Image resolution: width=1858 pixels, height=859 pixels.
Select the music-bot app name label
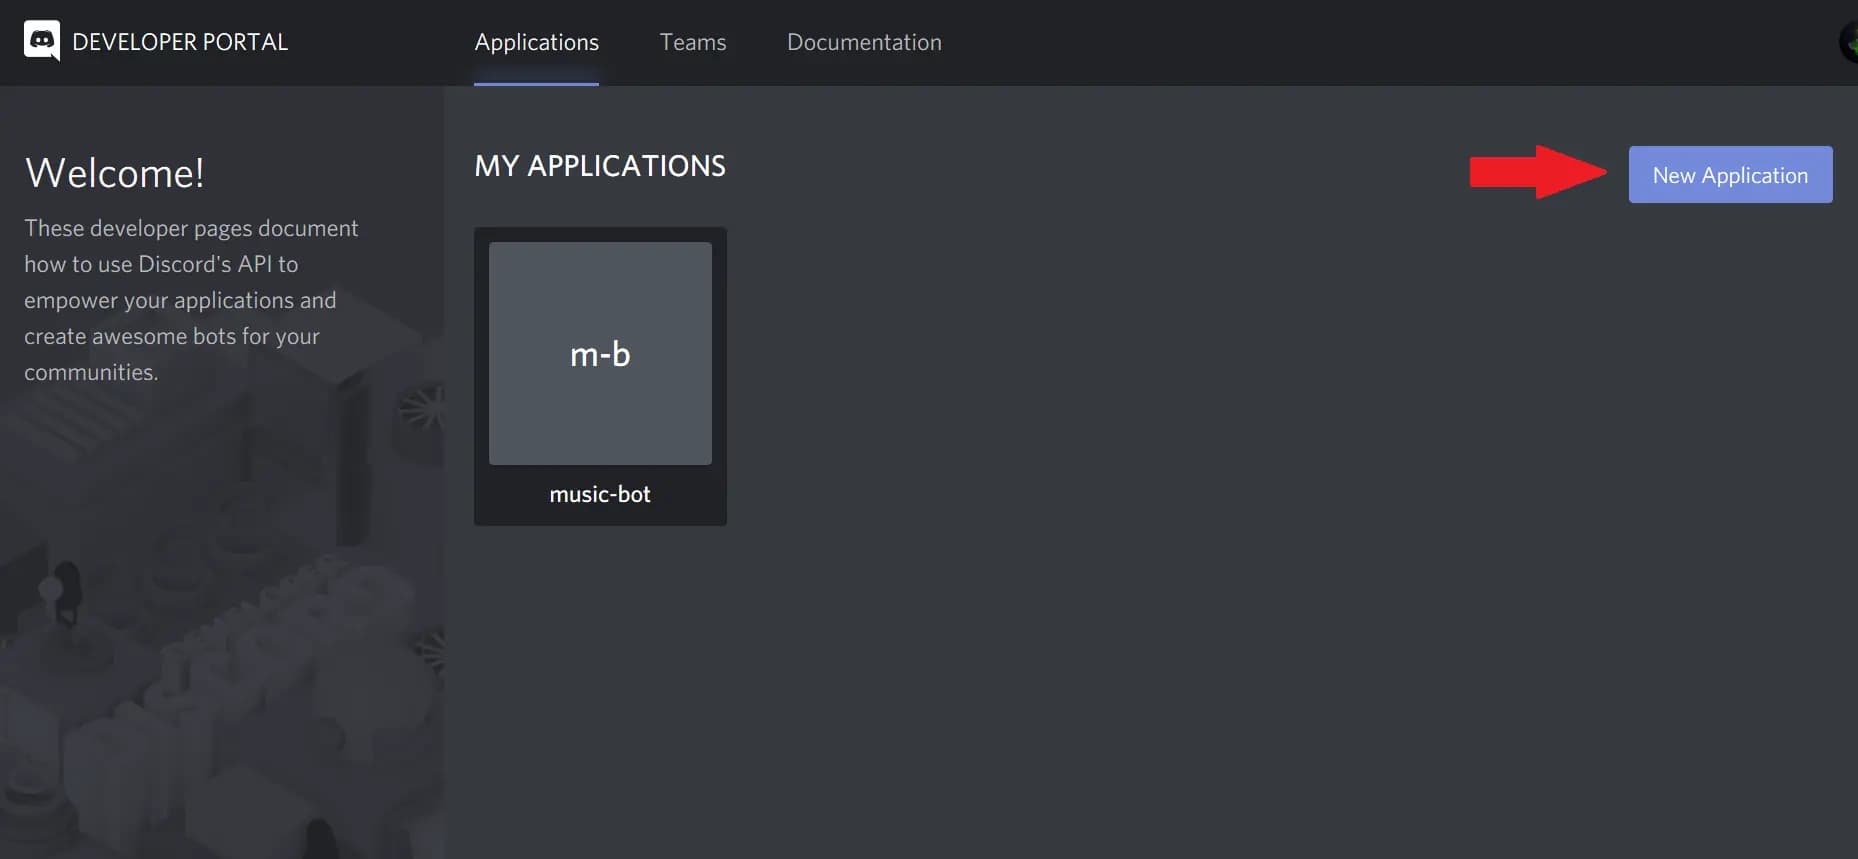[x=600, y=494]
